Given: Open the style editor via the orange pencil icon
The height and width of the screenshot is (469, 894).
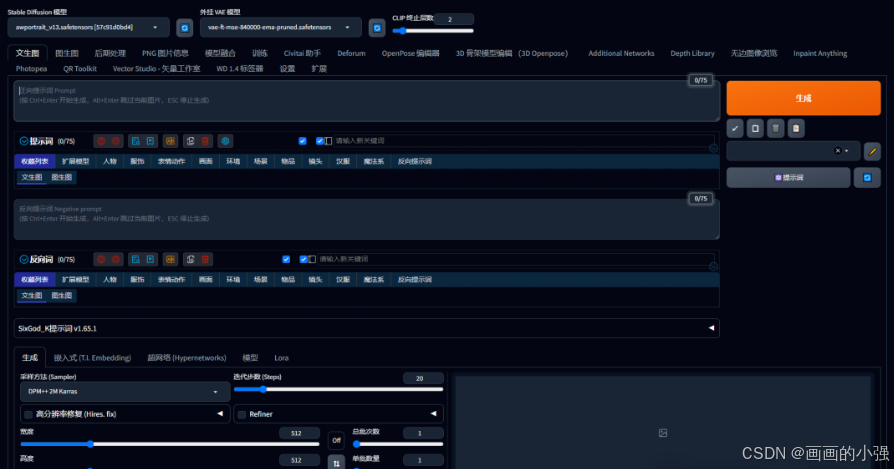Looking at the screenshot, I should pyautogui.click(x=872, y=151).
